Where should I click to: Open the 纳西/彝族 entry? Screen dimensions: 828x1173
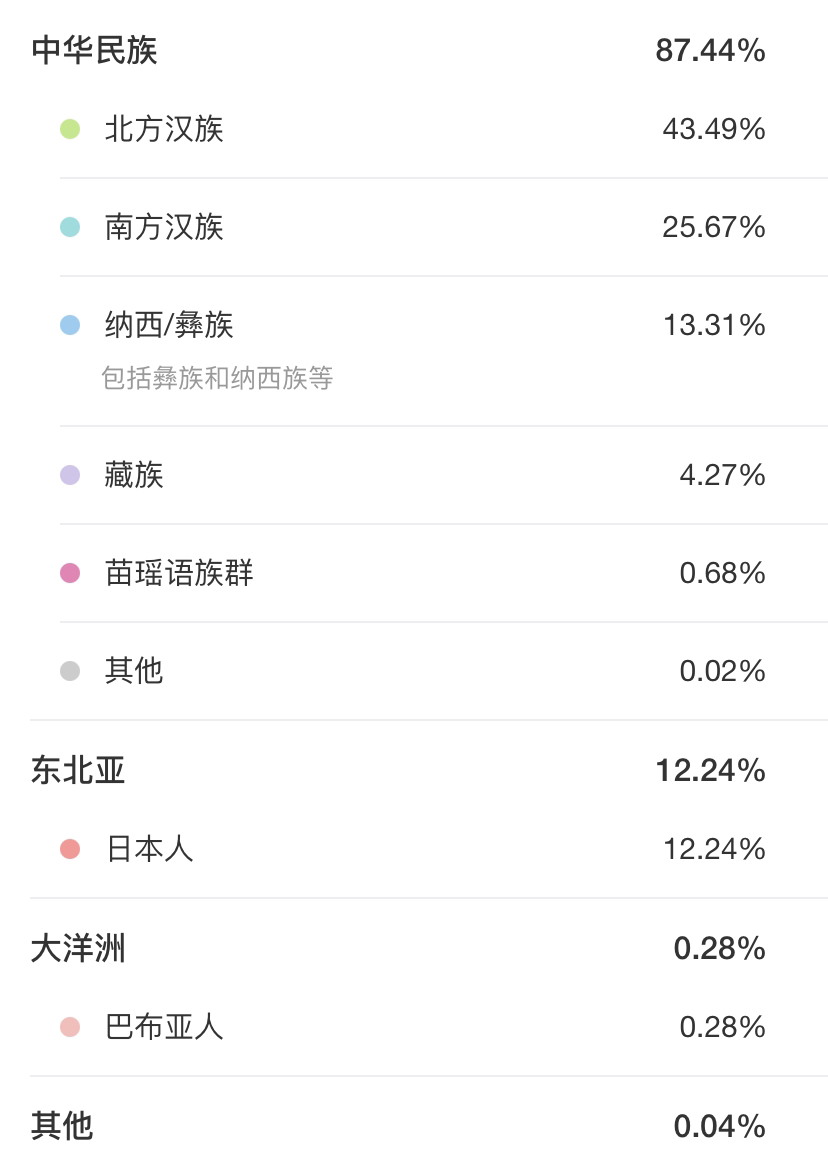tap(169, 325)
